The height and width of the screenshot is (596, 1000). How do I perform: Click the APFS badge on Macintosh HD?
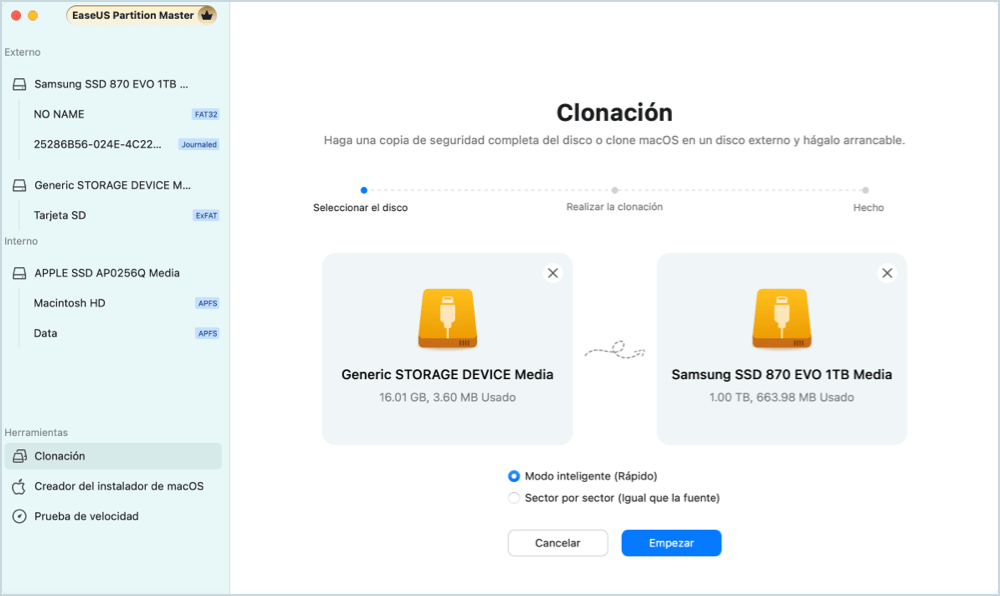pyautogui.click(x=207, y=303)
